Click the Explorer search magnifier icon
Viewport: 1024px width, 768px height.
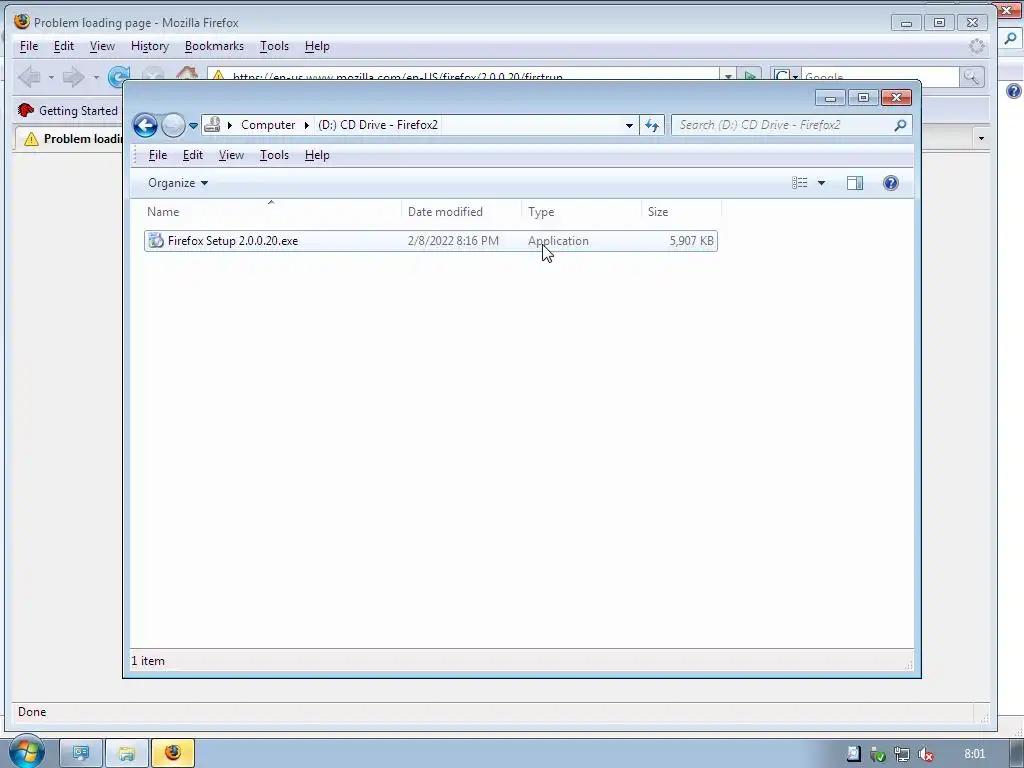point(900,125)
